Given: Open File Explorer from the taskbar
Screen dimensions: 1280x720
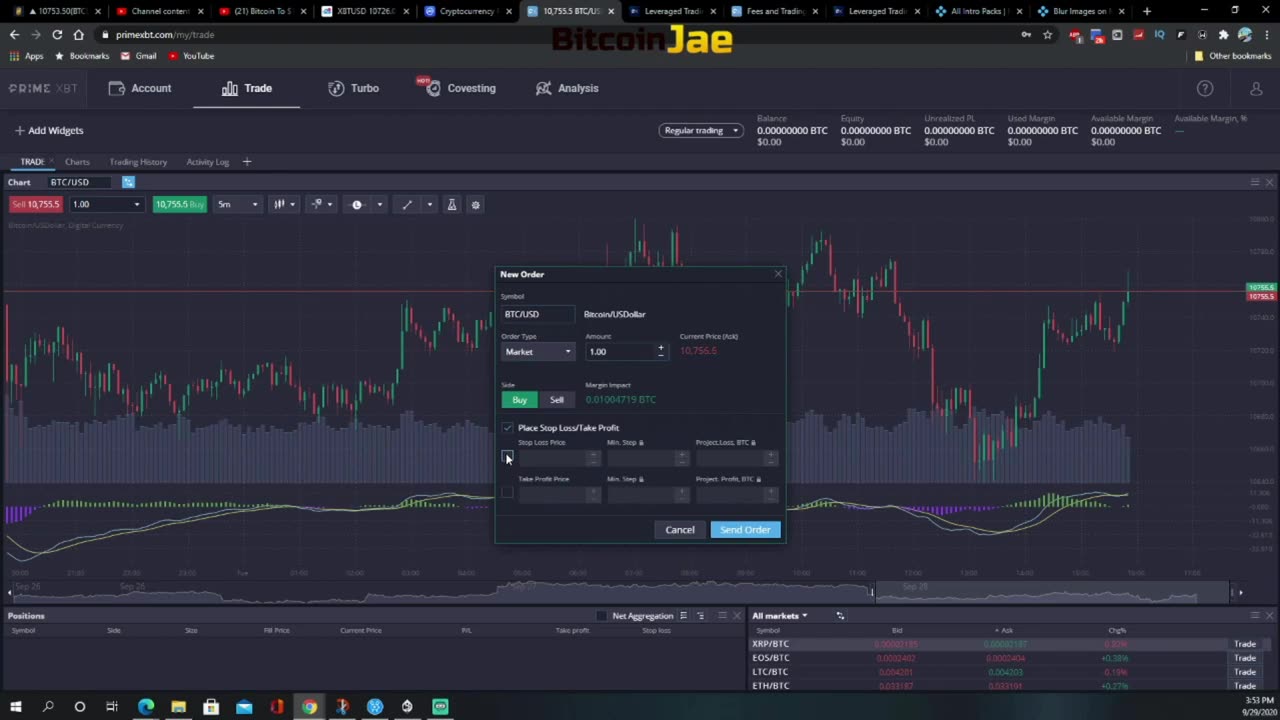Looking at the screenshot, I should pos(178,707).
